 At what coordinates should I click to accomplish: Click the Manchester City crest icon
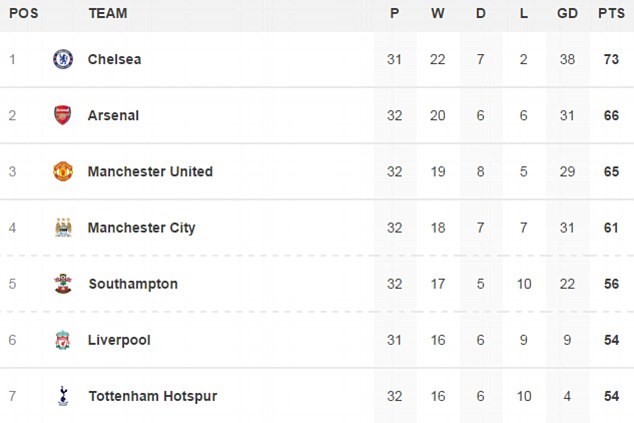pos(63,228)
